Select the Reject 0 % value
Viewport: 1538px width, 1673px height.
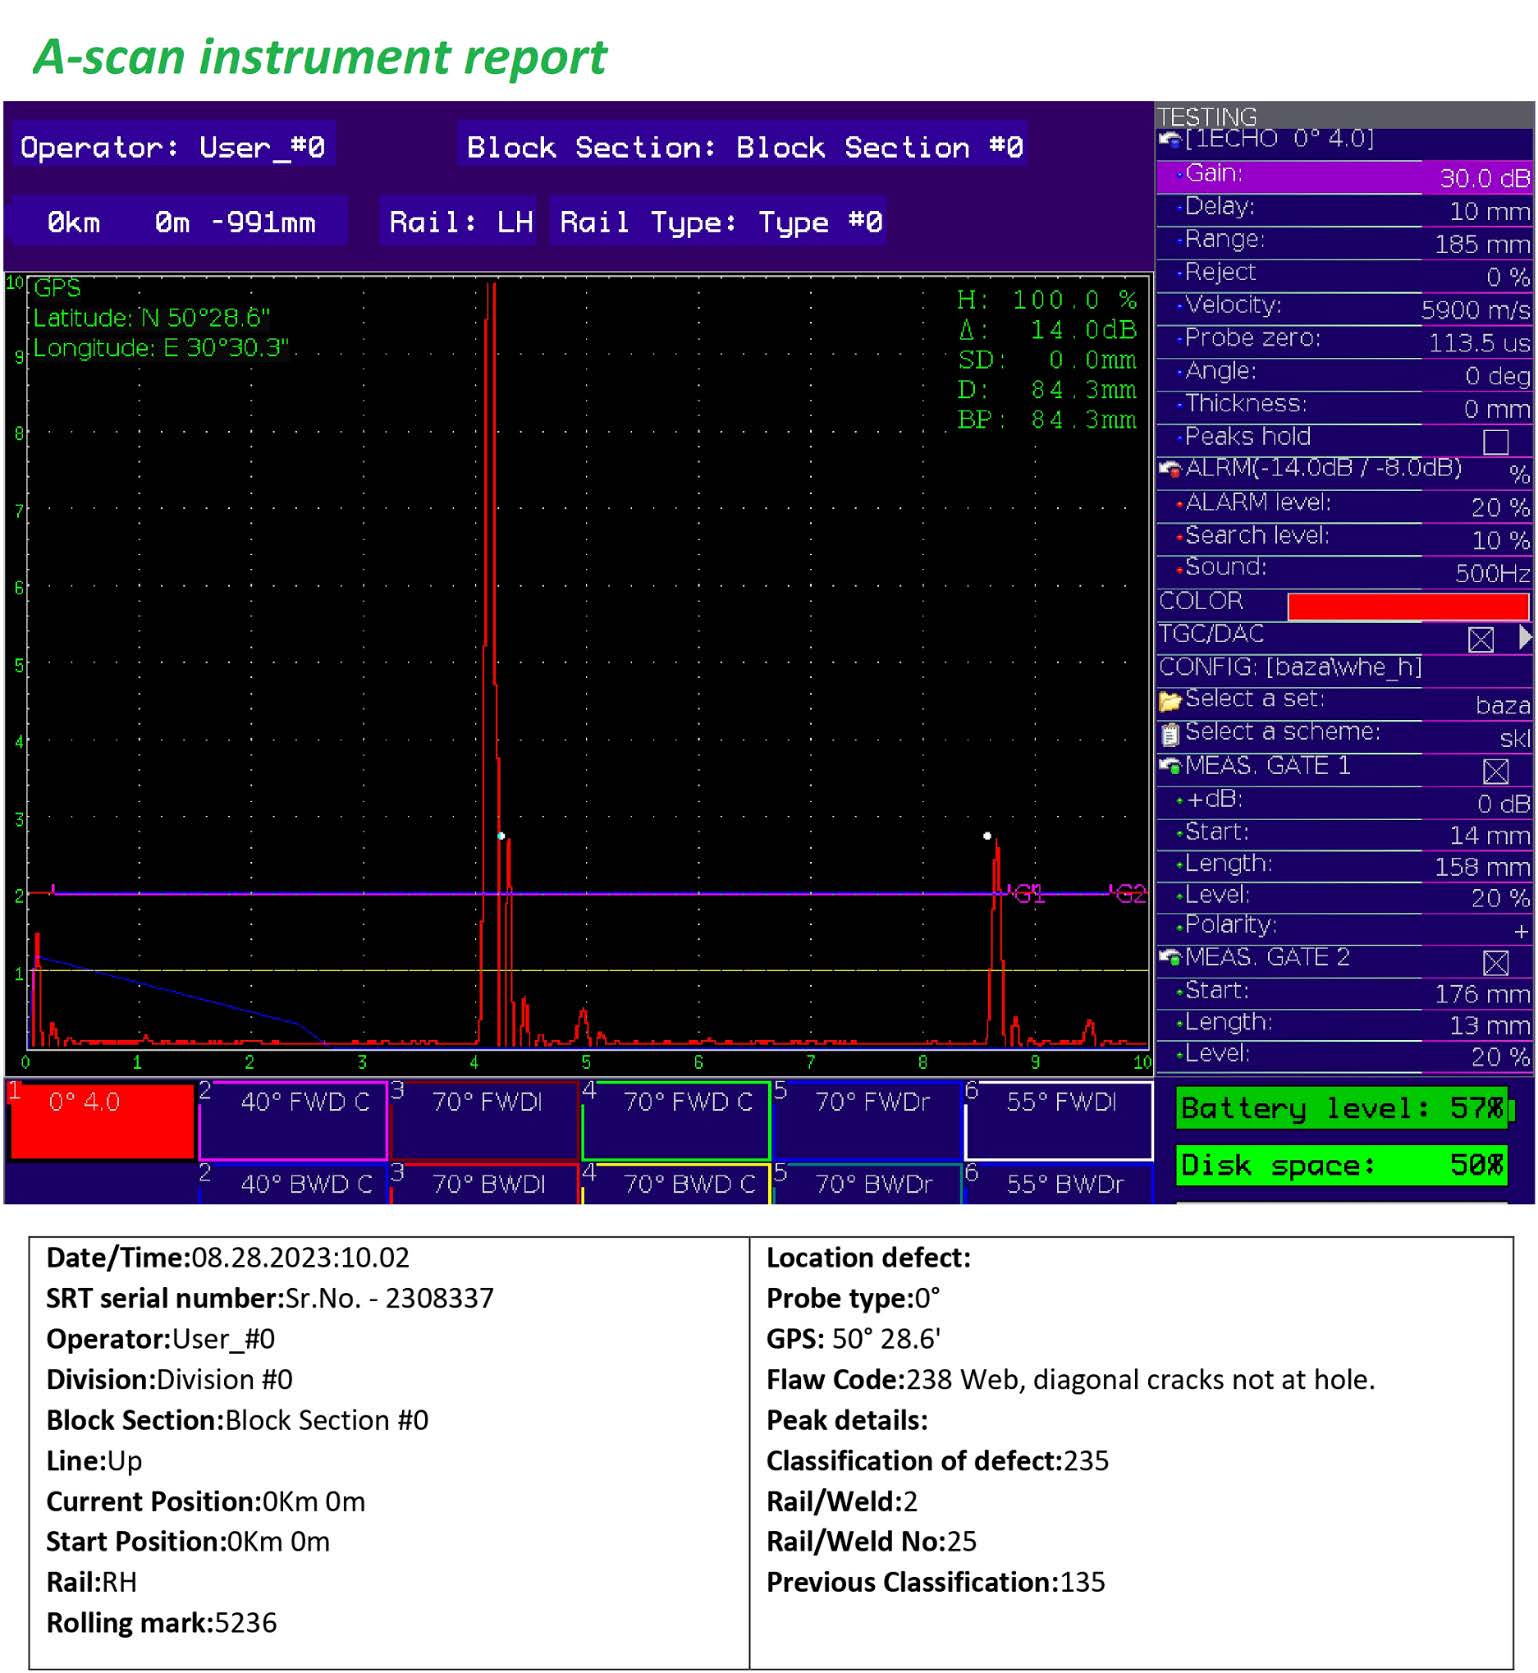[x=1508, y=277]
